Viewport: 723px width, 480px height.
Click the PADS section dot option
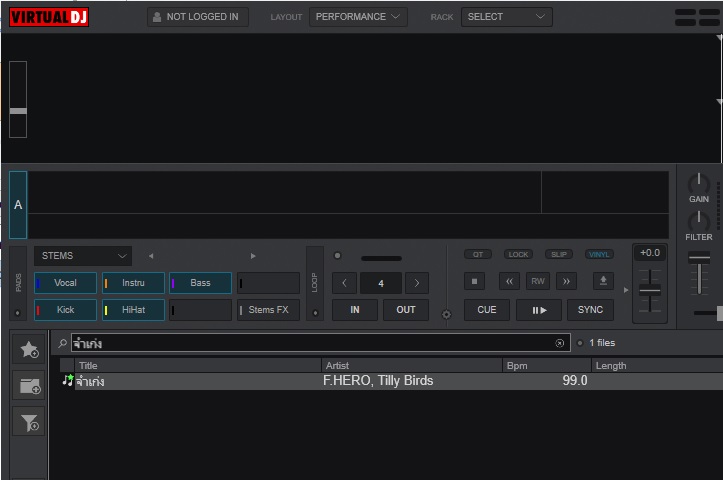pos(18,313)
